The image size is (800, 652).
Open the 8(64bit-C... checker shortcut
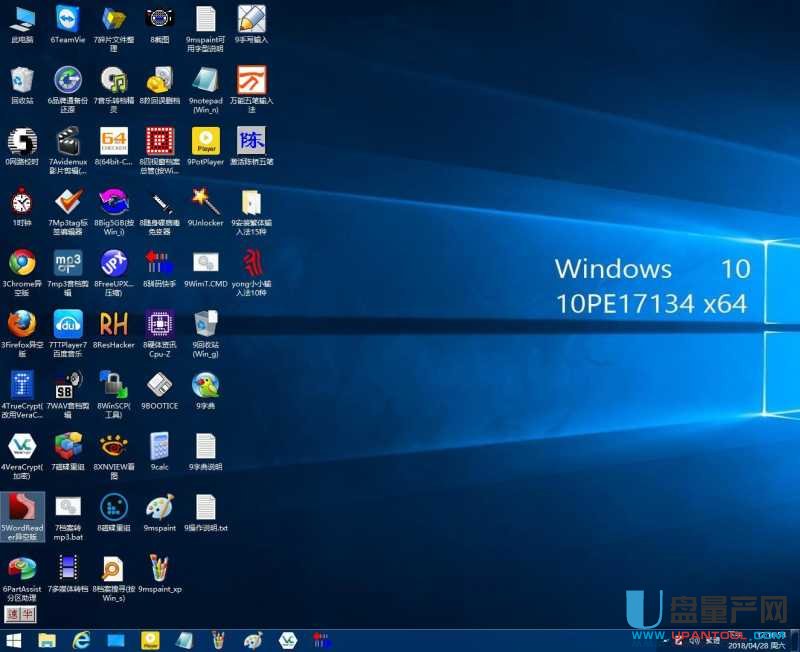(x=114, y=146)
